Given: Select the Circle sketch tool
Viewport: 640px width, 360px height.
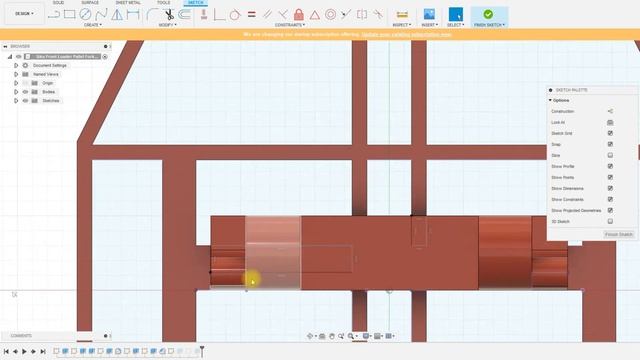Looking at the screenshot, I should point(85,15).
